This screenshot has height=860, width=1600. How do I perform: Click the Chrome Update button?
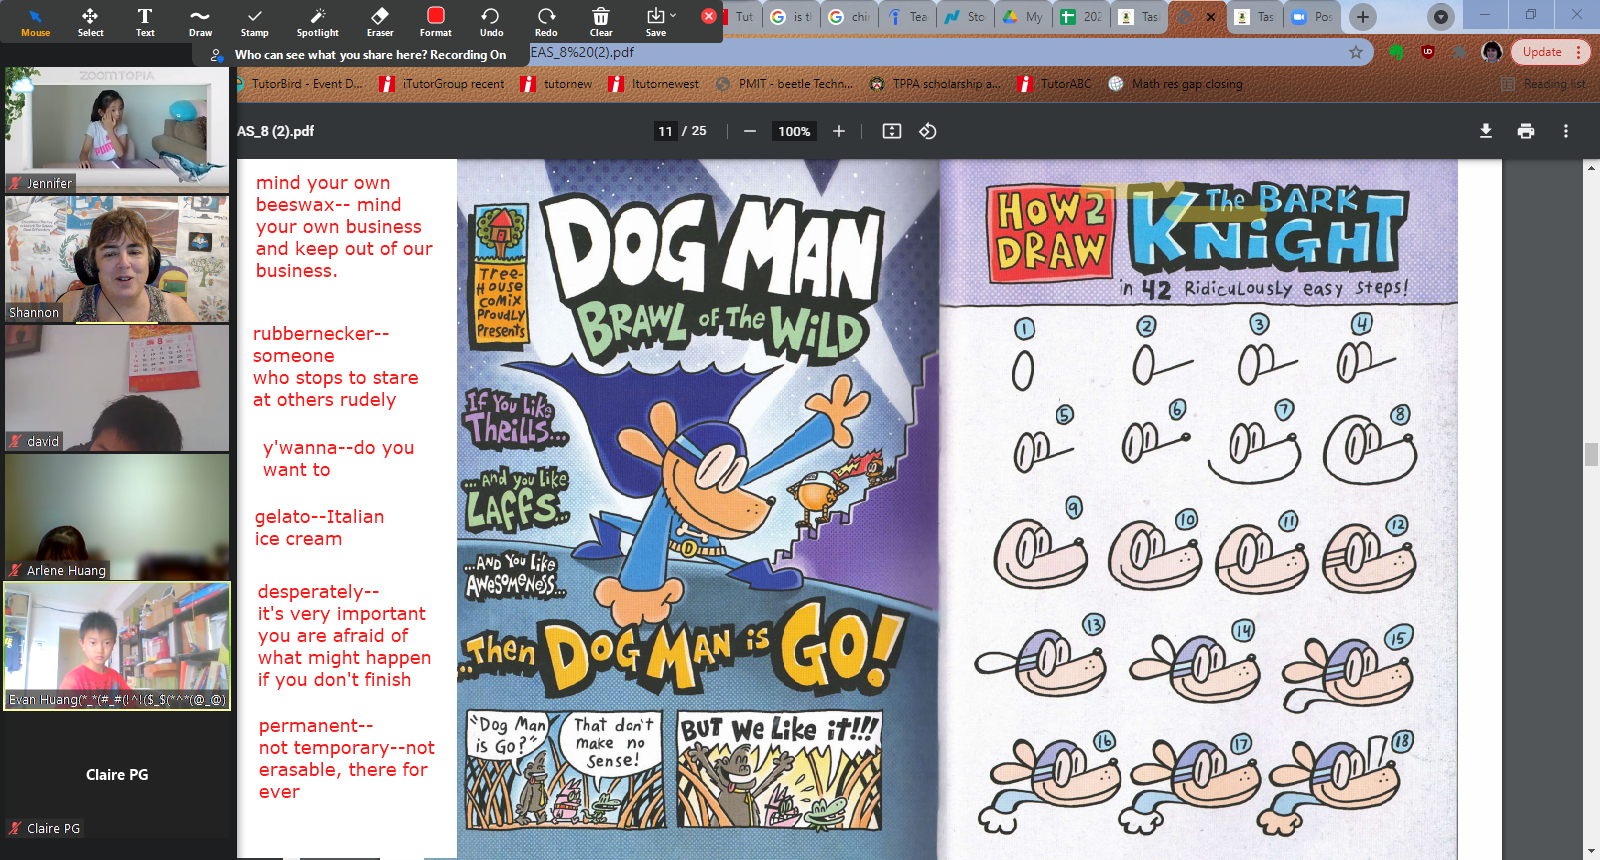point(1549,52)
